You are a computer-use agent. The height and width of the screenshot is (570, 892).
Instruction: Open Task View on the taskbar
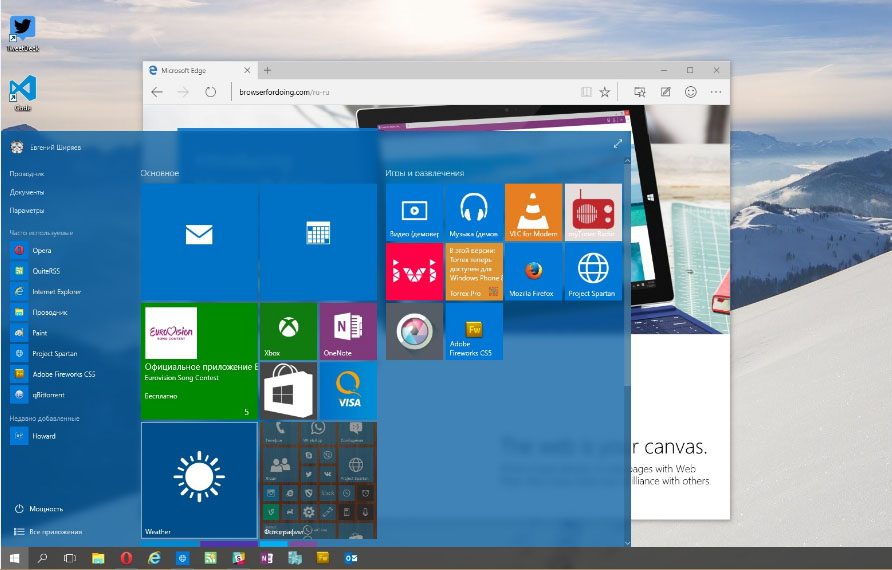pyautogui.click(x=69, y=558)
